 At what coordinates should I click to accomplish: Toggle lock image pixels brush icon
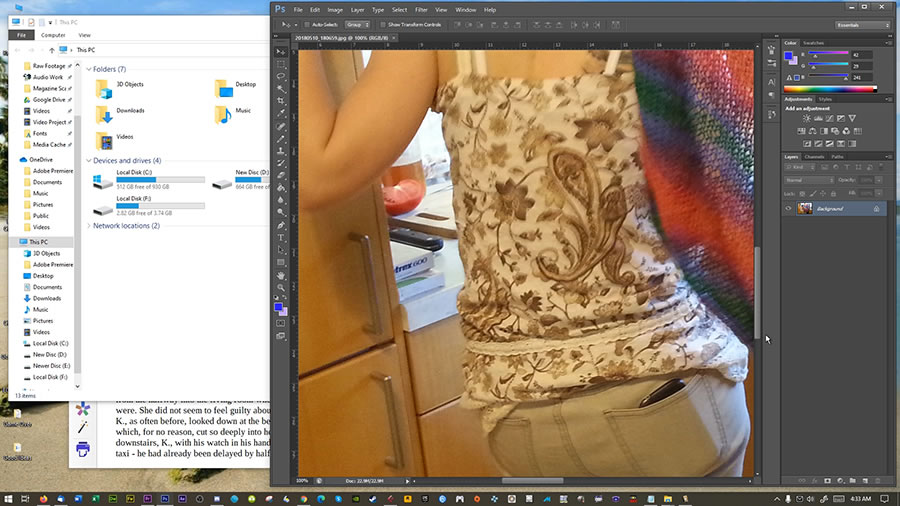[x=813, y=194]
